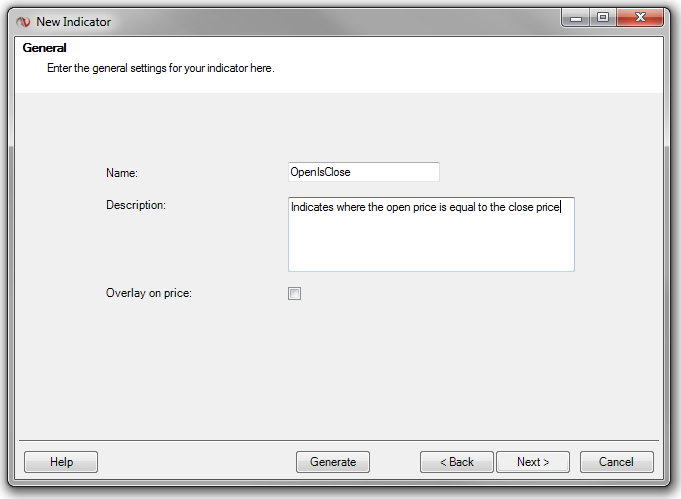The image size is (681, 499).
Task: Click the 'Description:' field label
Action: point(135,205)
